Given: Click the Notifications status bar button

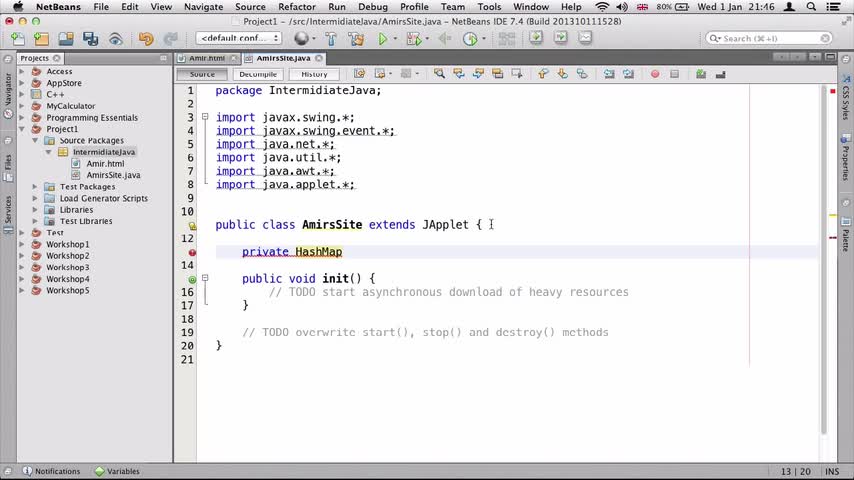Looking at the screenshot, I should pos(51,471).
